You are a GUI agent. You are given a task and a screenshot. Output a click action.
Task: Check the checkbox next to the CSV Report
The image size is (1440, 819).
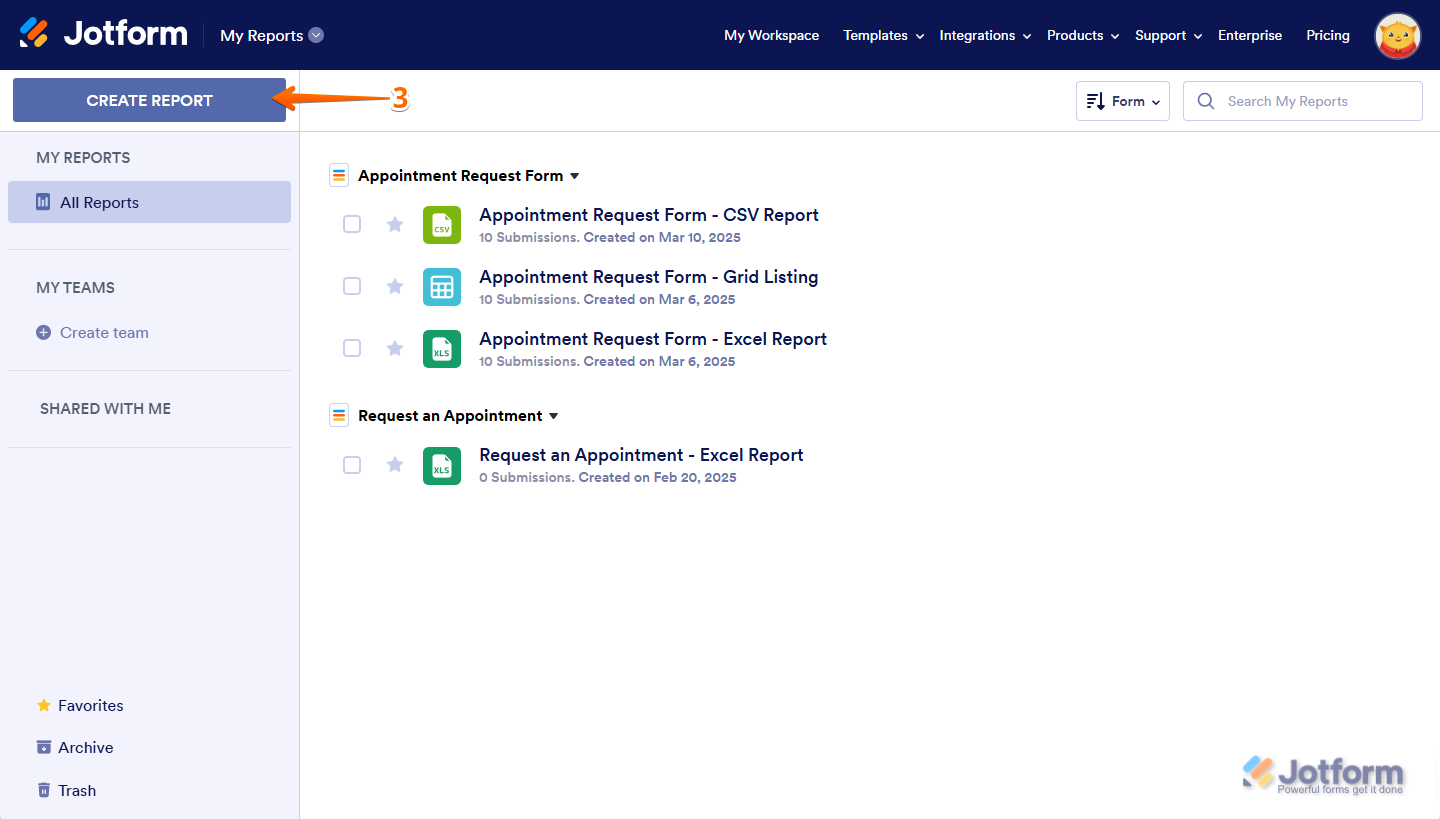tap(352, 224)
